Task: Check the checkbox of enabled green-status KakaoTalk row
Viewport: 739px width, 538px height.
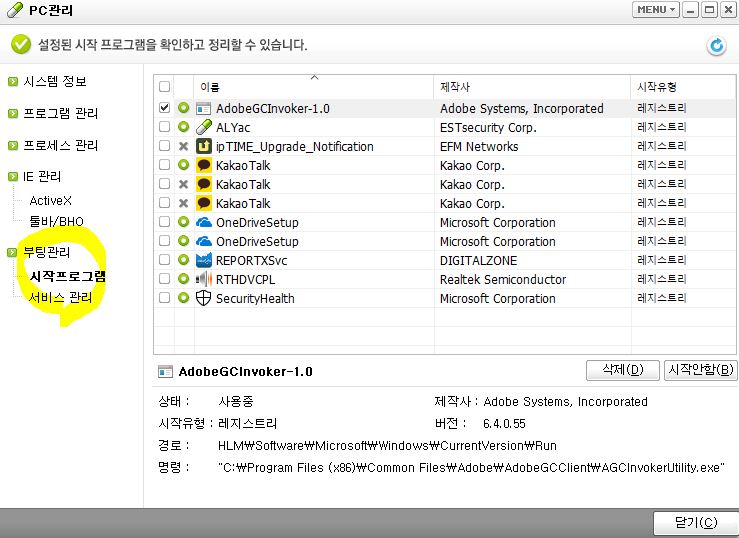Action: coord(164,164)
